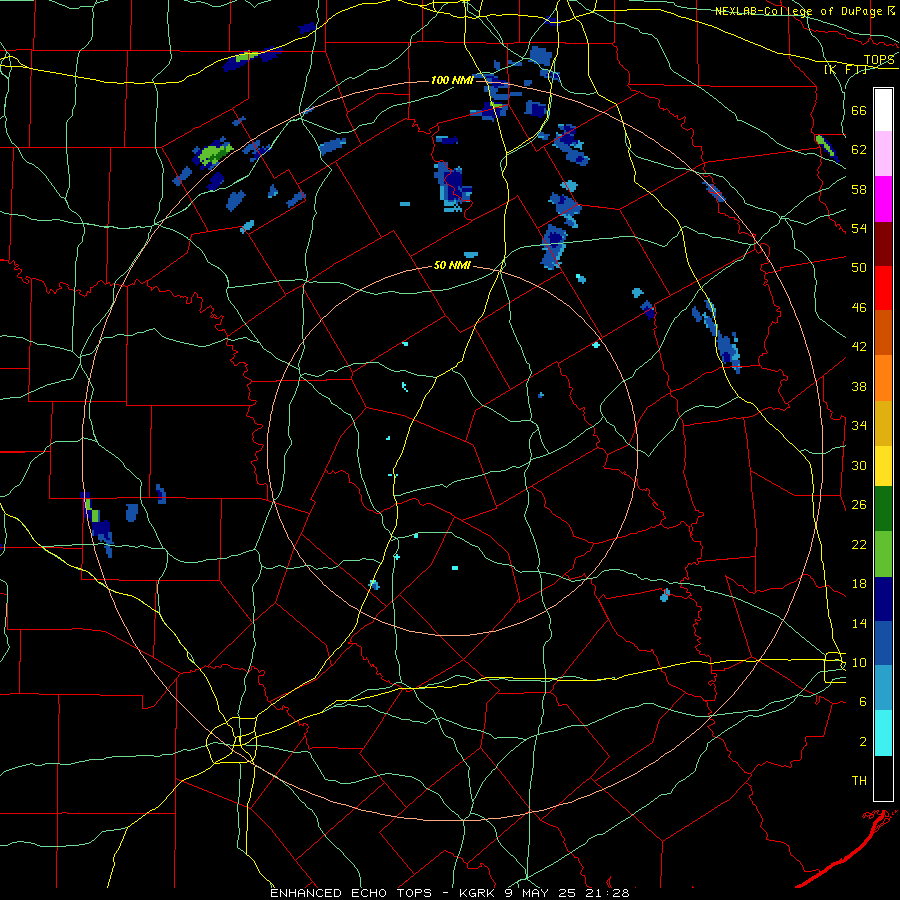Screen dimensions: 900x900
Task: Click the legend value '18'
Action: point(859,584)
